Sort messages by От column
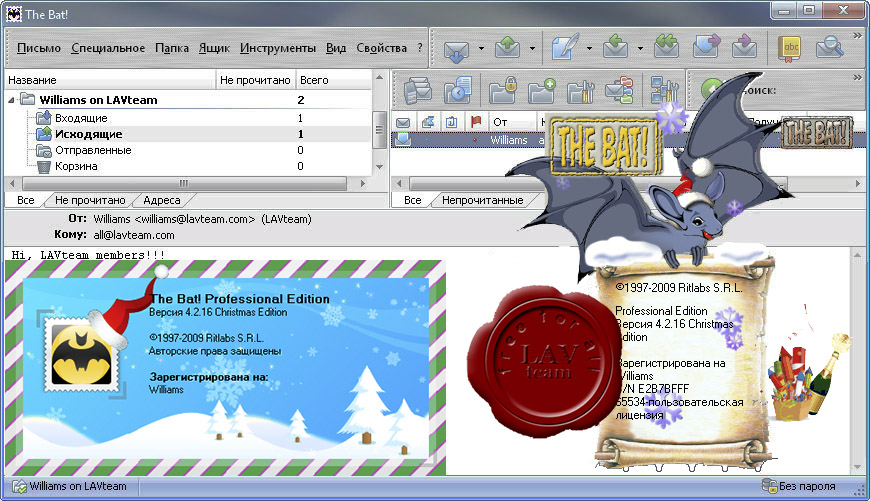 coord(500,122)
